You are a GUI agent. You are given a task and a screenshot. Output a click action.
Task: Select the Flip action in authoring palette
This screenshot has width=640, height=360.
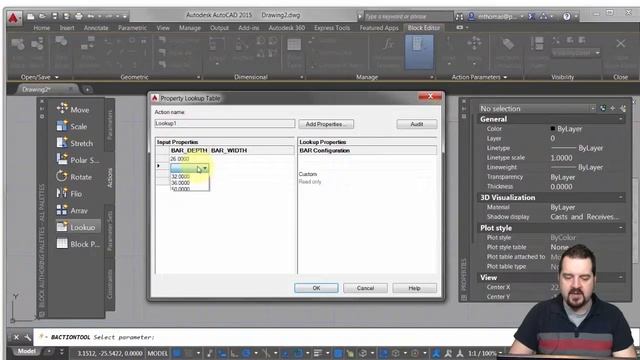click(x=70, y=193)
